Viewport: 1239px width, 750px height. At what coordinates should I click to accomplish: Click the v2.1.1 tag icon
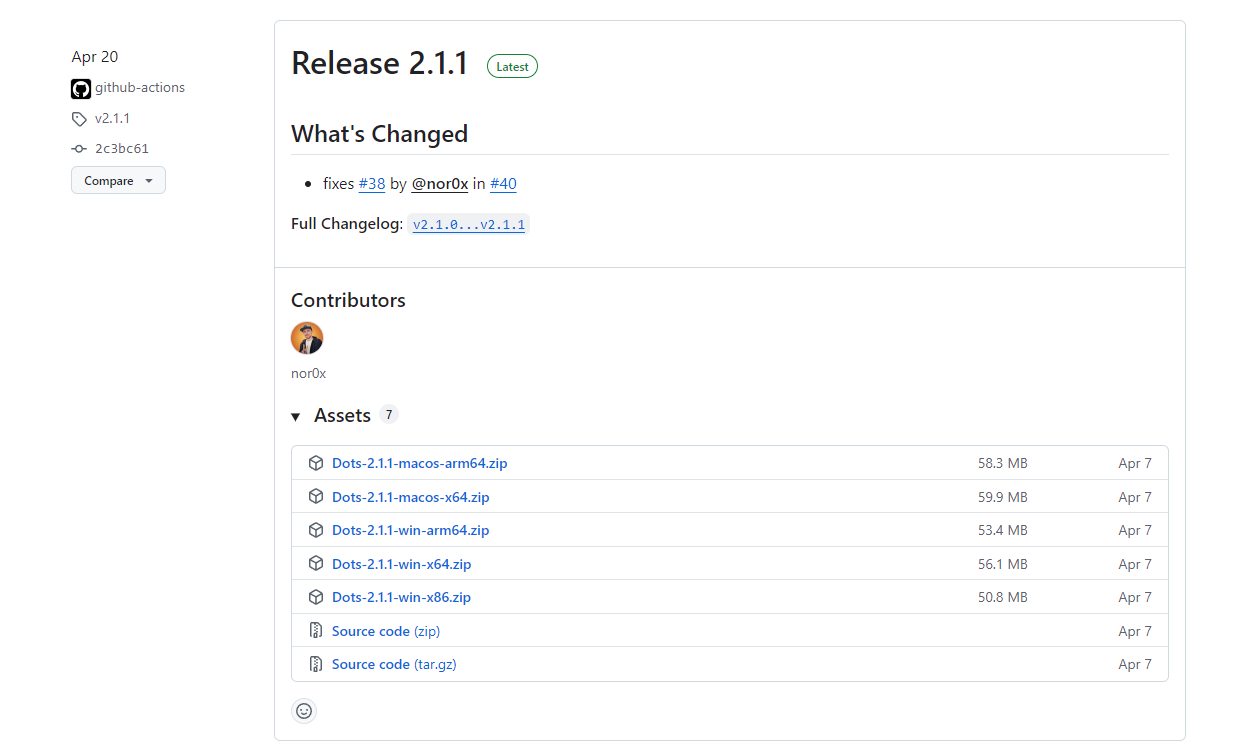(x=80, y=119)
